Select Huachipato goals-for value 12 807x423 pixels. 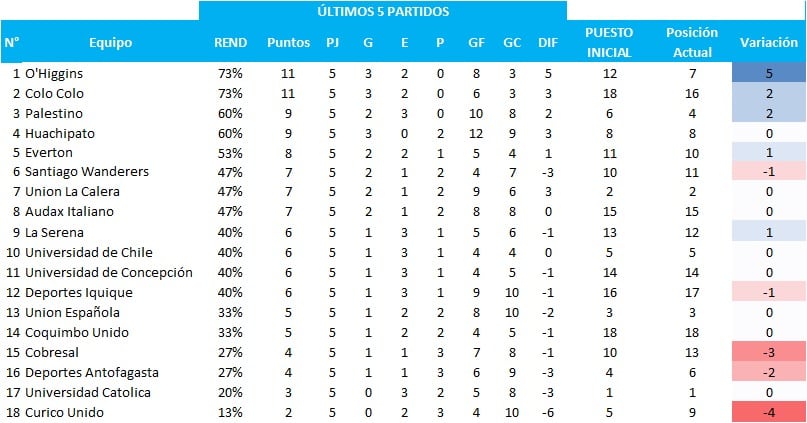click(x=476, y=133)
